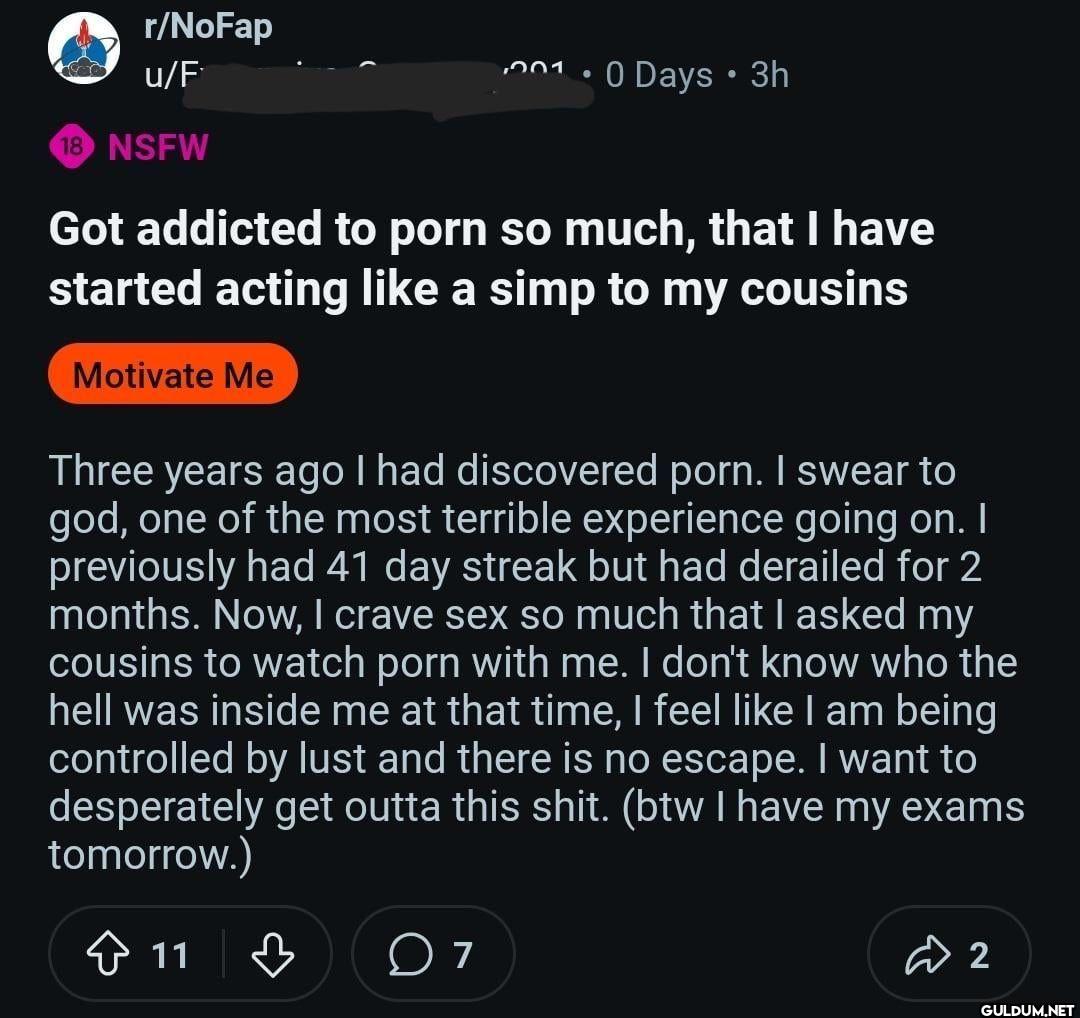Click the pink 18+ badge icon
Image resolution: width=1080 pixels, height=1018 pixels.
[71, 147]
